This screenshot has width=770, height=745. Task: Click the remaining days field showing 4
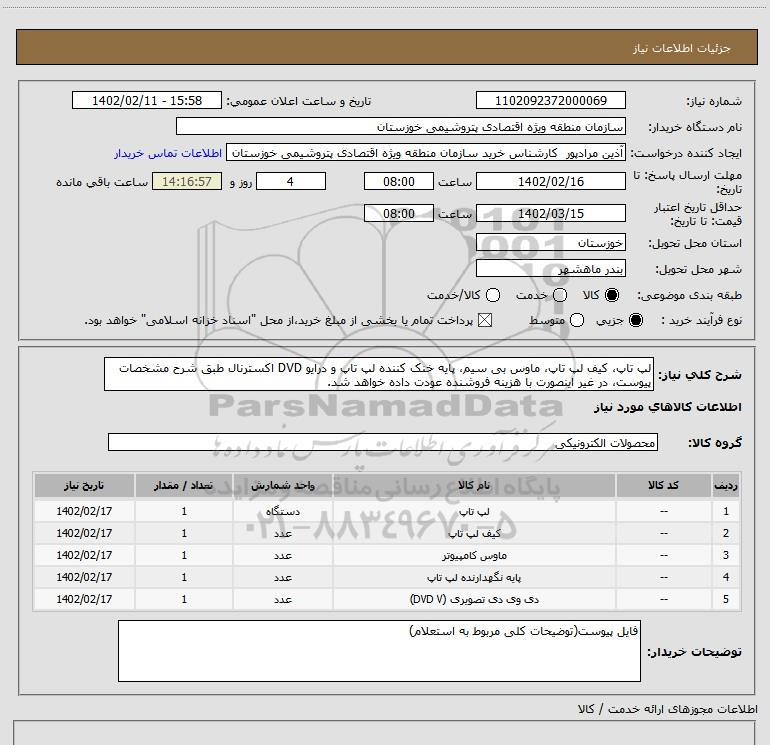[x=291, y=181]
